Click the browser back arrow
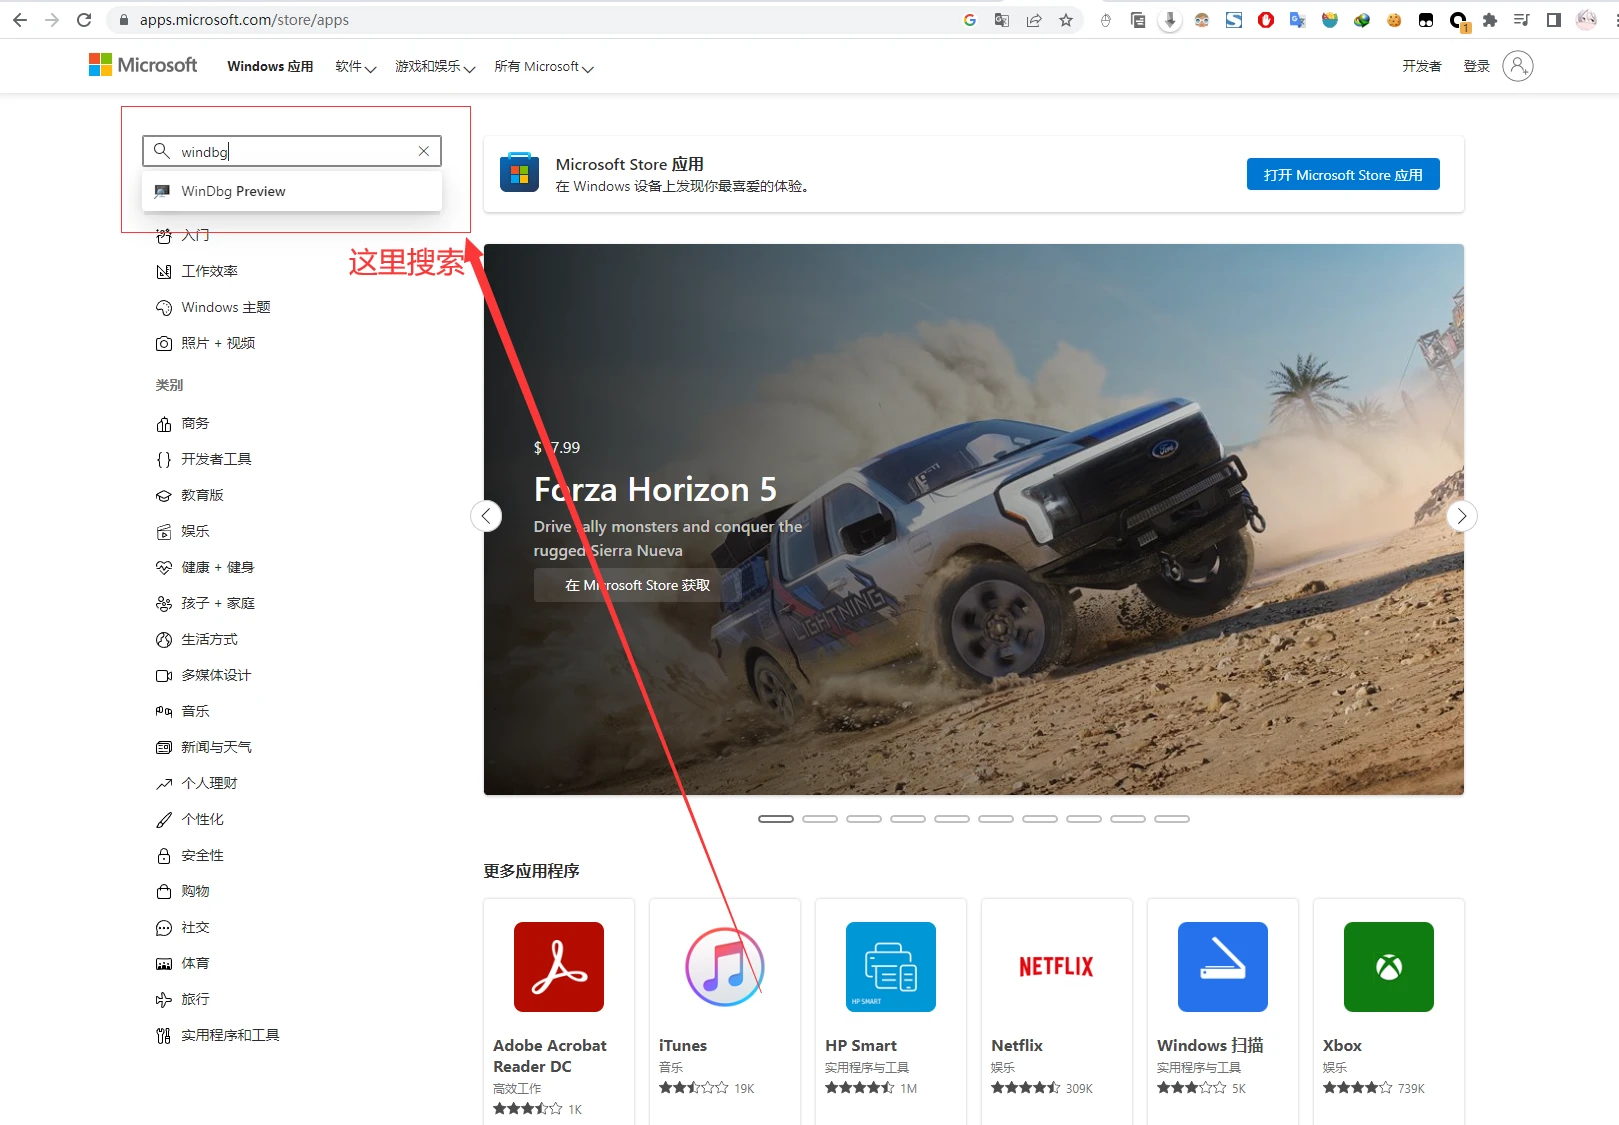The width and height of the screenshot is (1619, 1125). (x=20, y=20)
